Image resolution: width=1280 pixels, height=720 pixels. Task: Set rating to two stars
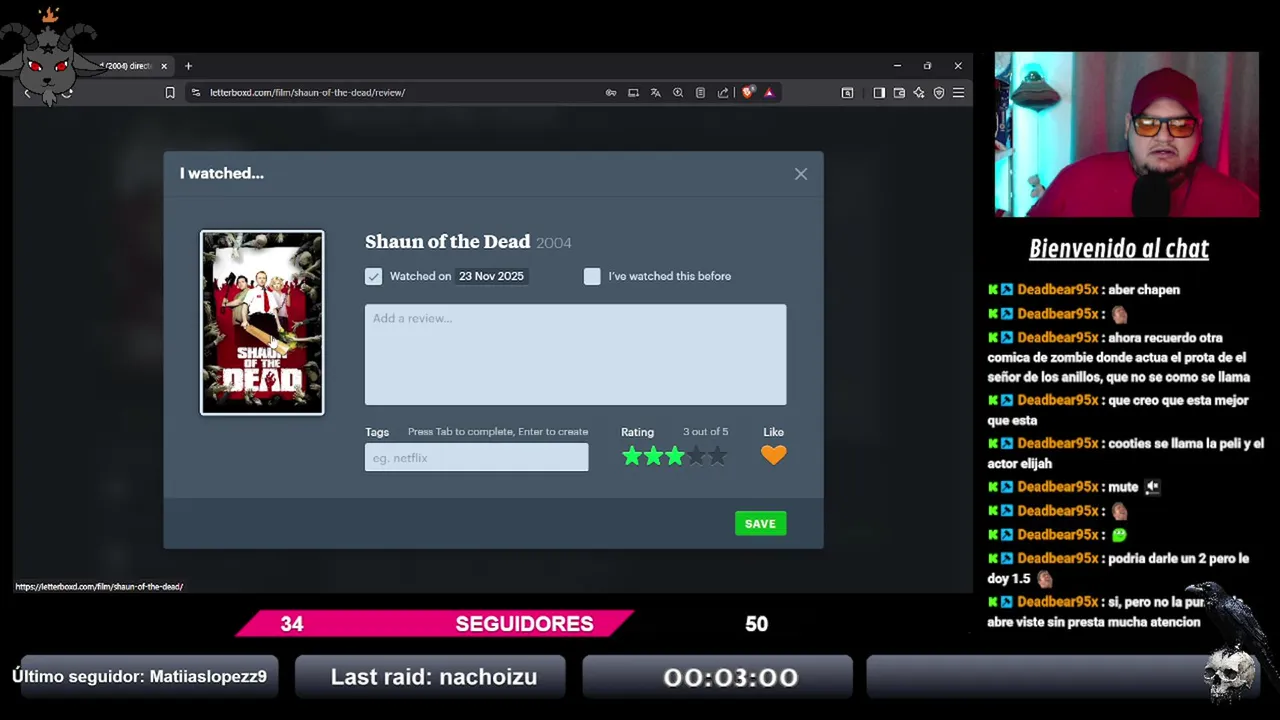(x=653, y=456)
